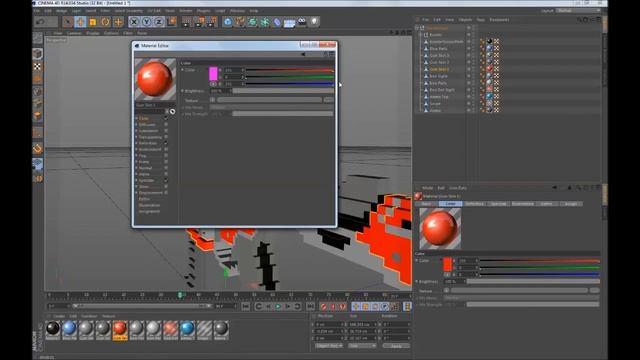This screenshot has height=360, width=640.
Task: Open the main File menu
Action: pos(37,11)
